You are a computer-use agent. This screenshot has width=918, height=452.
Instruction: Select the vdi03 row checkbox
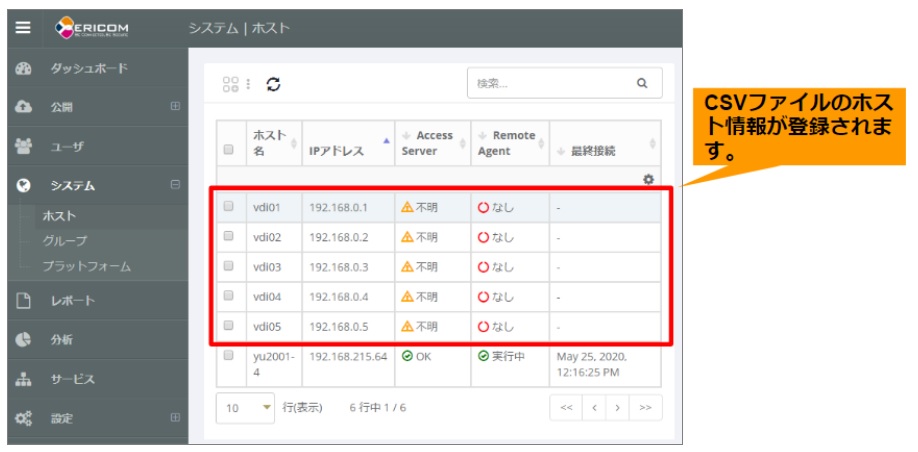(229, 267)
